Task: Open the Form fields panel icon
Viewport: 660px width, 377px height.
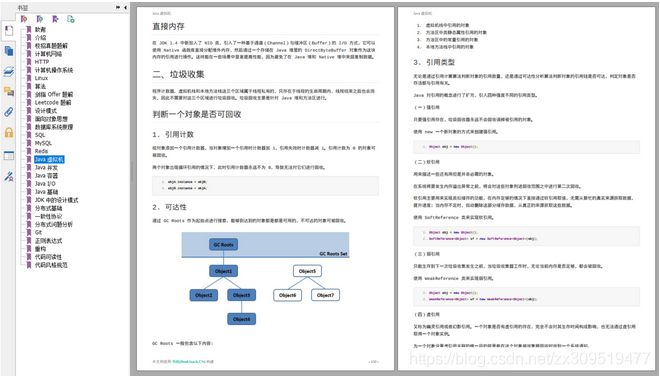Action: (x=8, y=155)
